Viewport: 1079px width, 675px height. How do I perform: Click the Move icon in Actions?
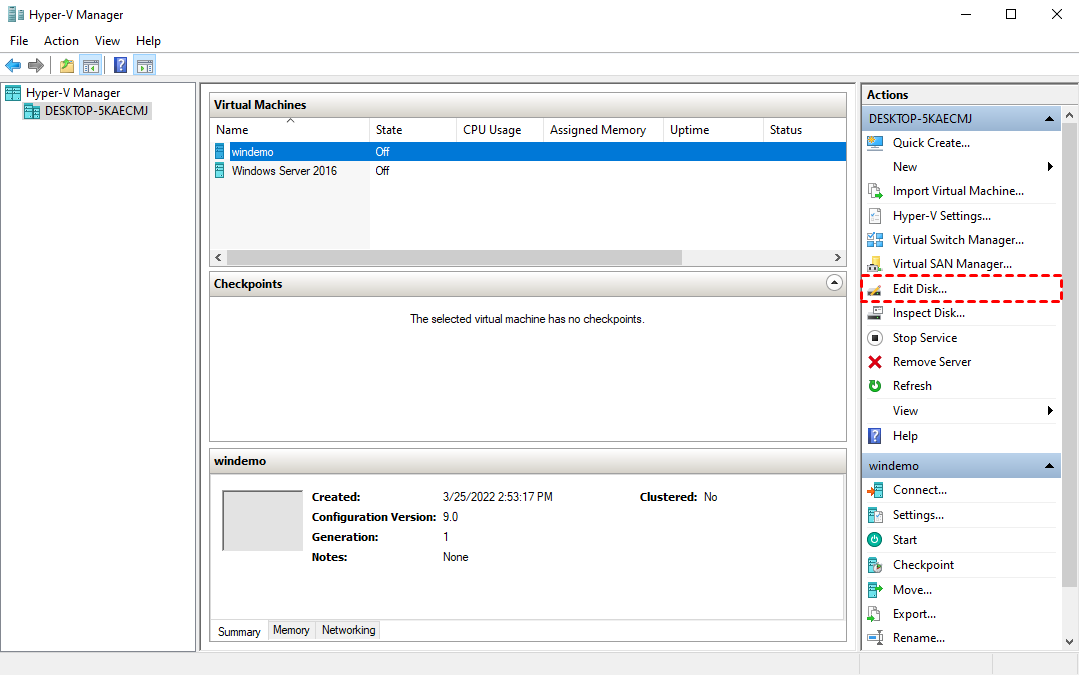click(x=875, y=590)
